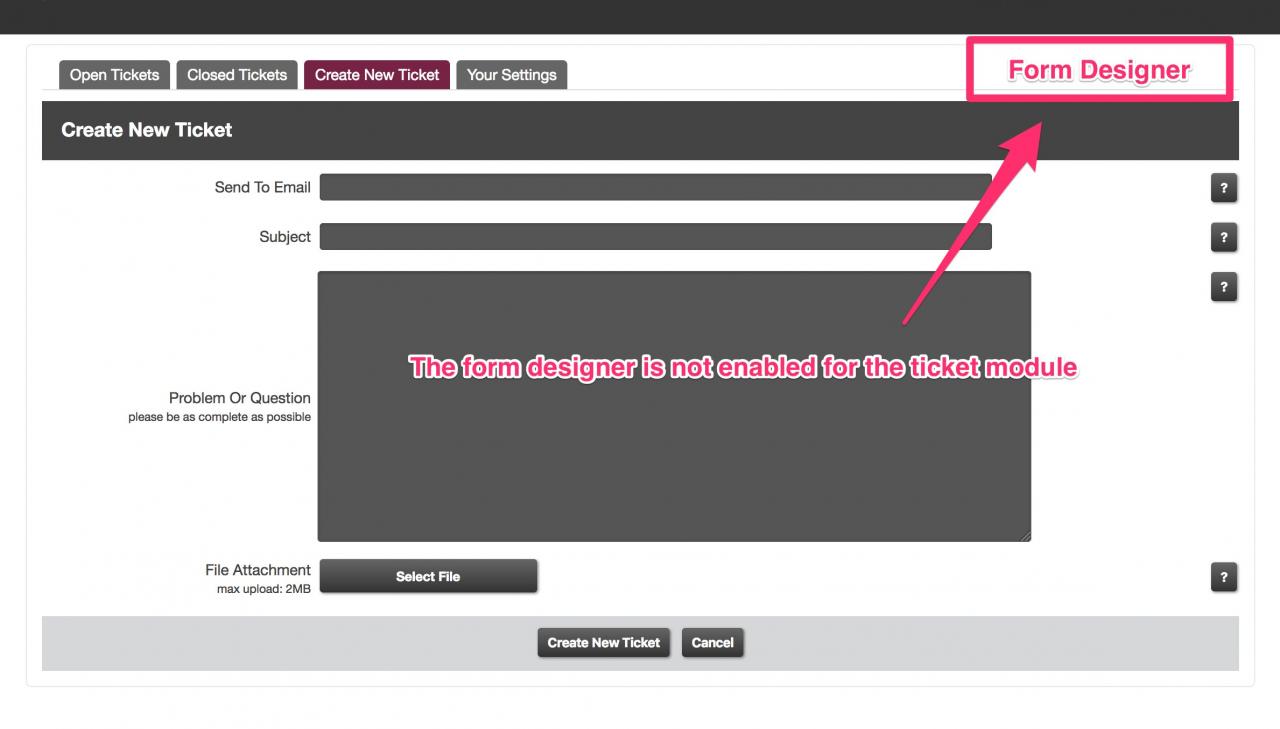
Task: Click the Send To Email input field
Action: click(x=656, y=187)
